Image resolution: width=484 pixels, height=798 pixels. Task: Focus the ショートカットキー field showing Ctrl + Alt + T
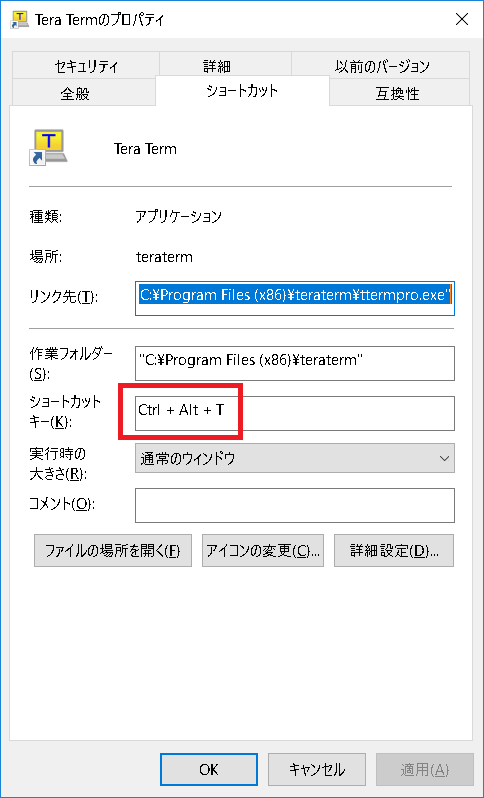tap(295, 413)
